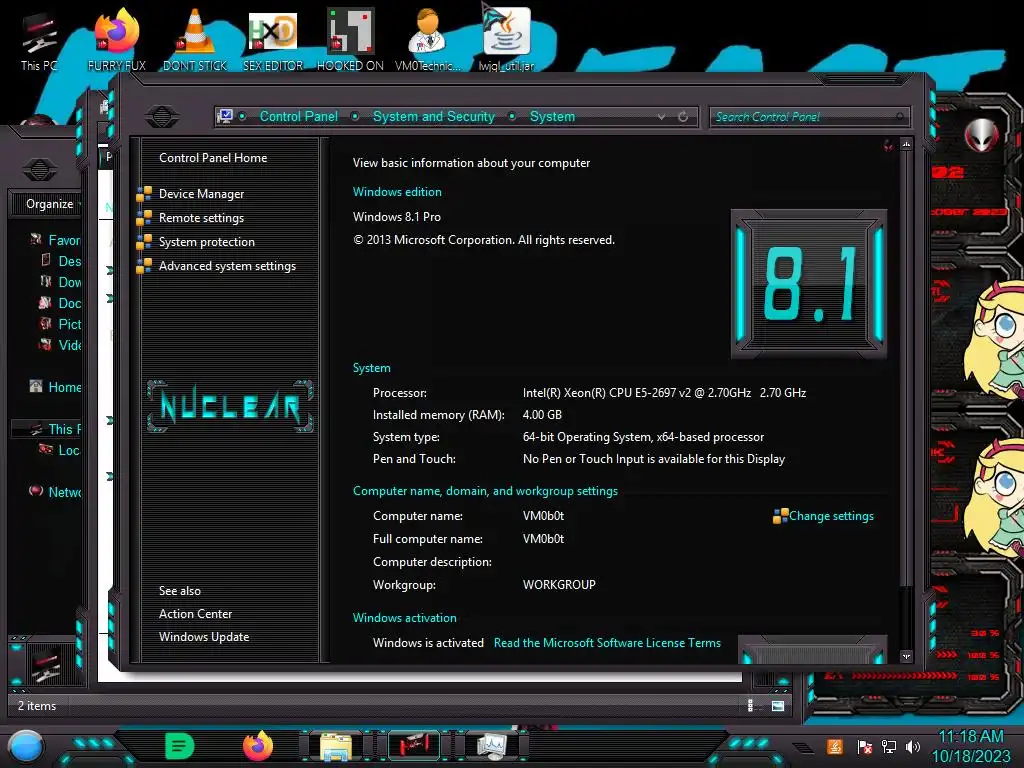Image resolution: width=1024 pixels, height=768 pixels.
Task: Open Advanced system settings link
Action: 227,266
